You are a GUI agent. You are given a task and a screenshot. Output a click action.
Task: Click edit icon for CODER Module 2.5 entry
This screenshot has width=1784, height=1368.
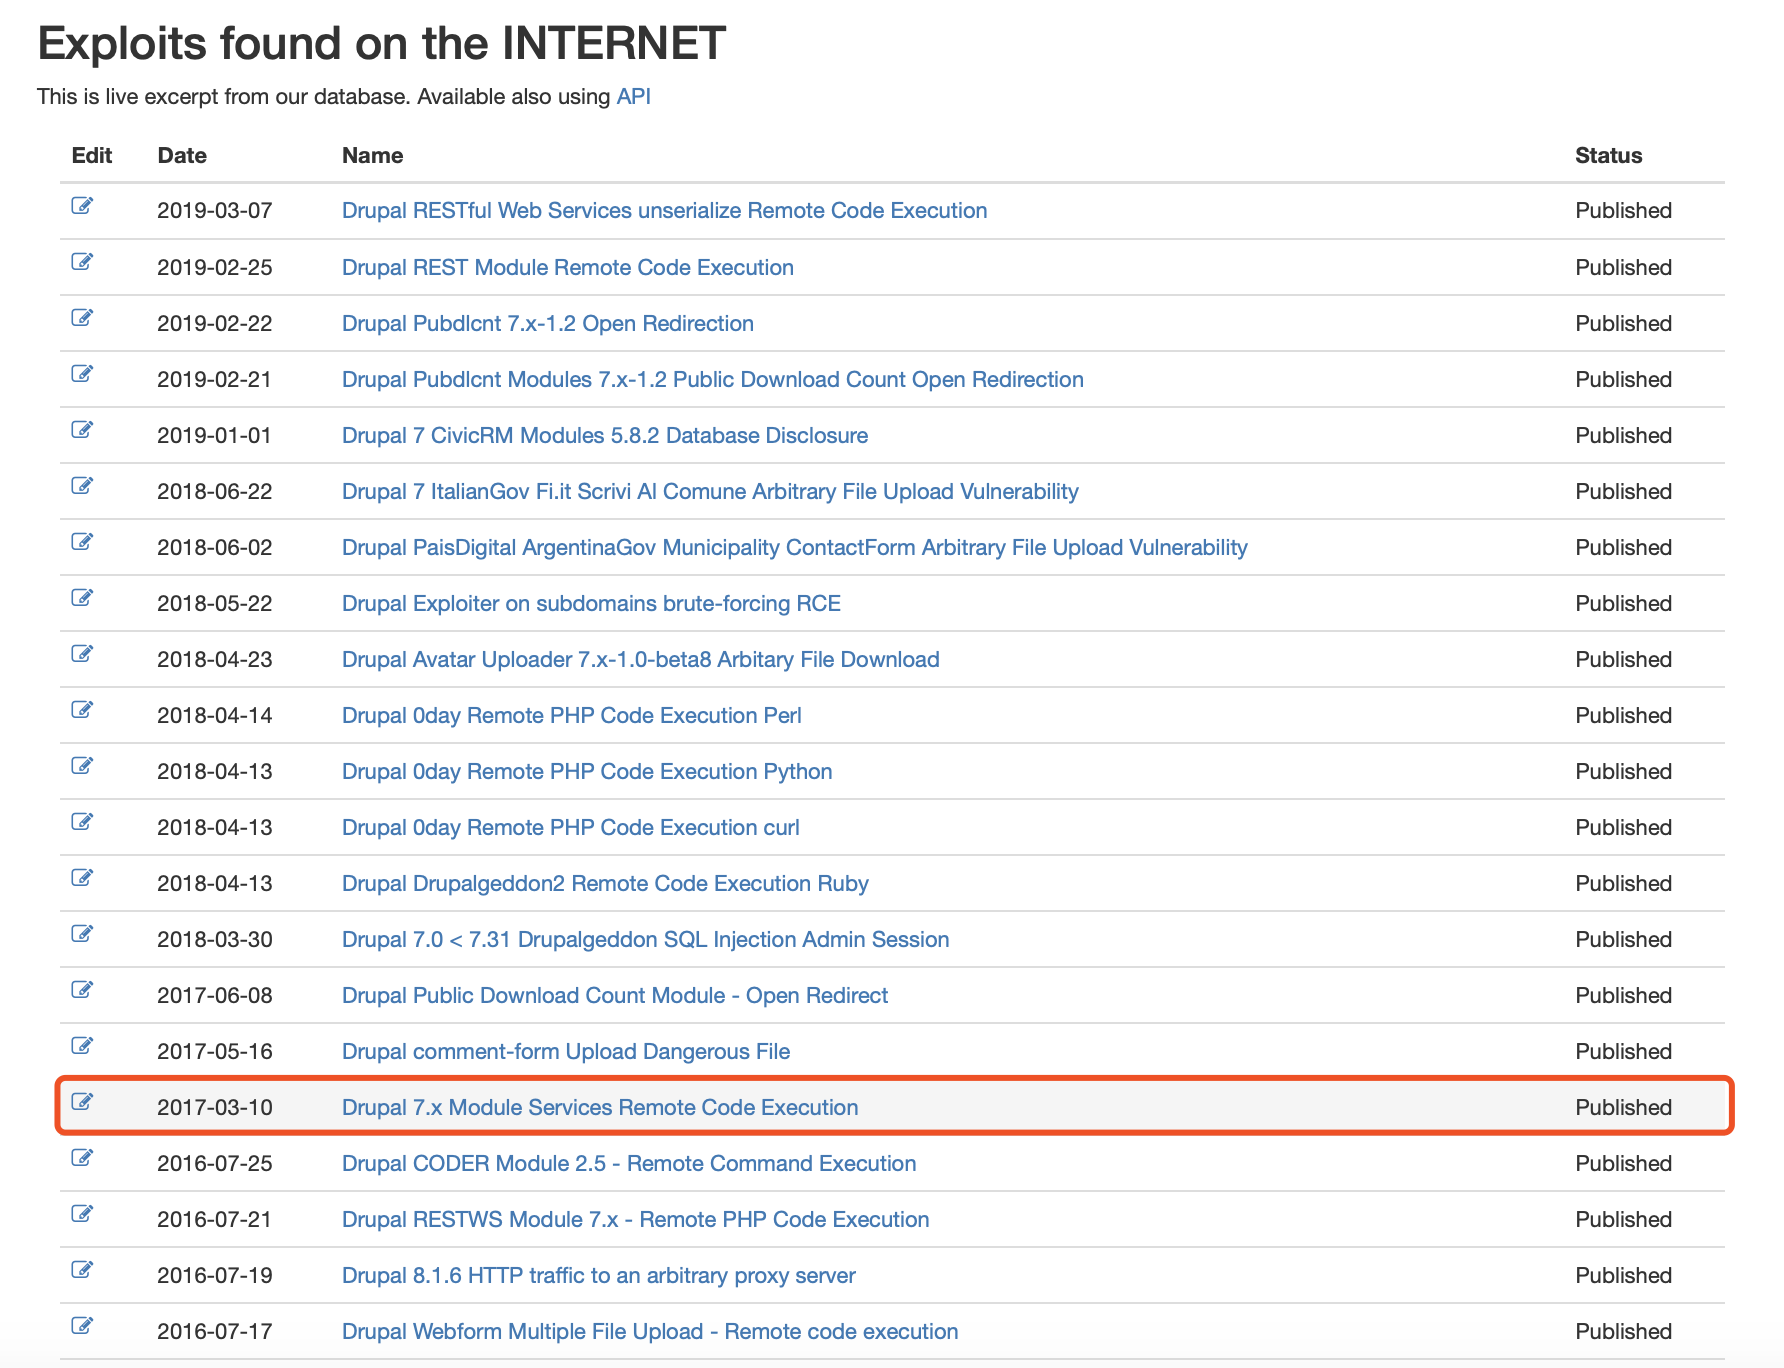coord(82,1158)
